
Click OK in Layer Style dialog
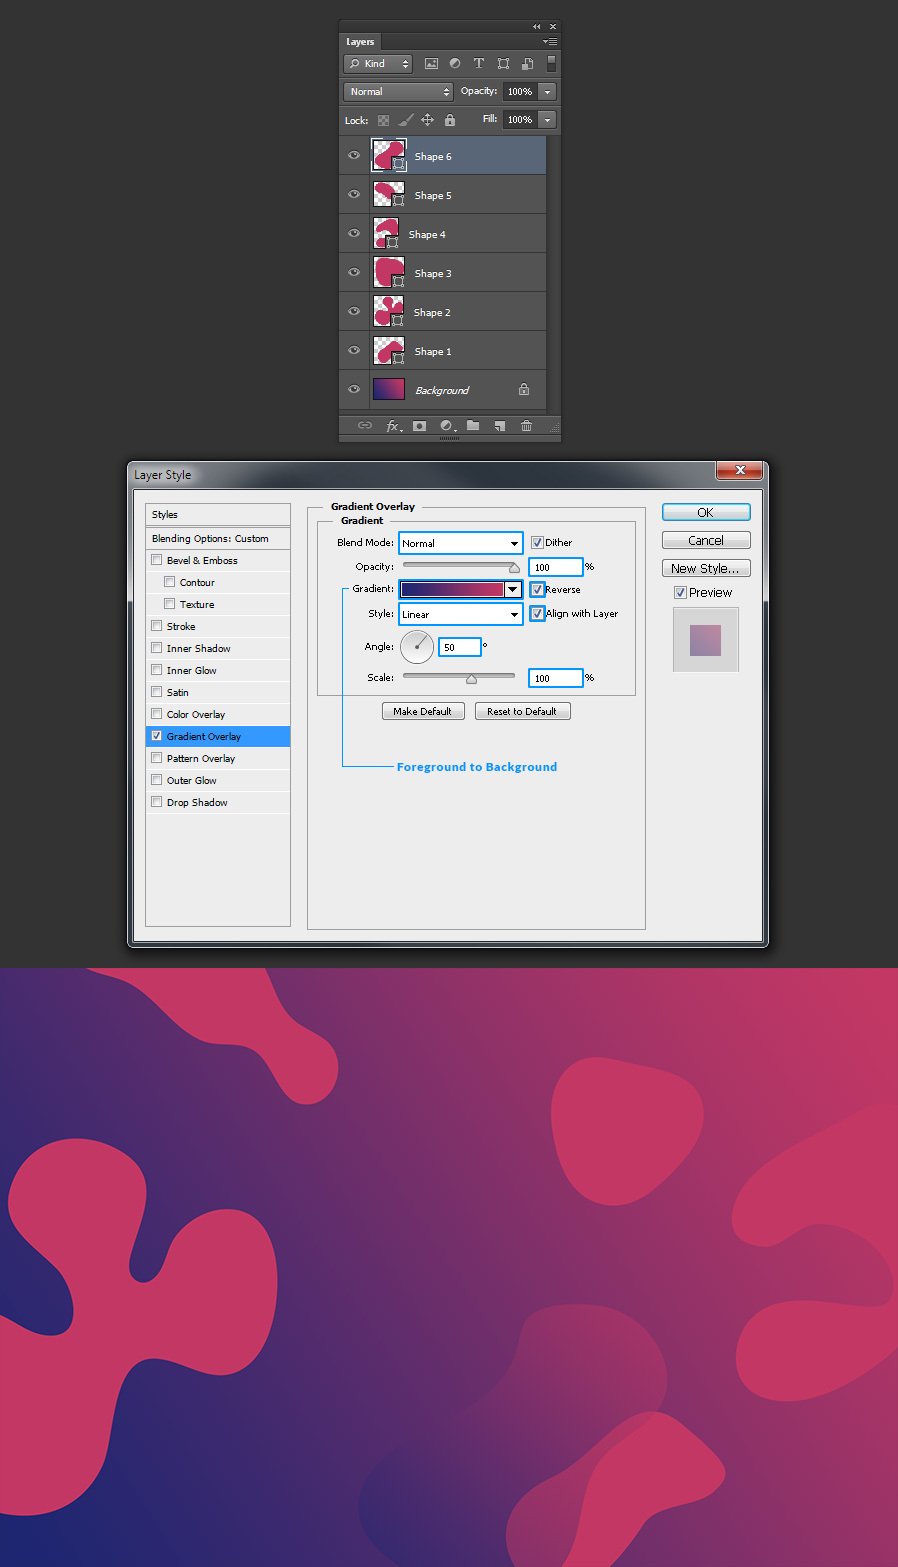coord(706,512)
